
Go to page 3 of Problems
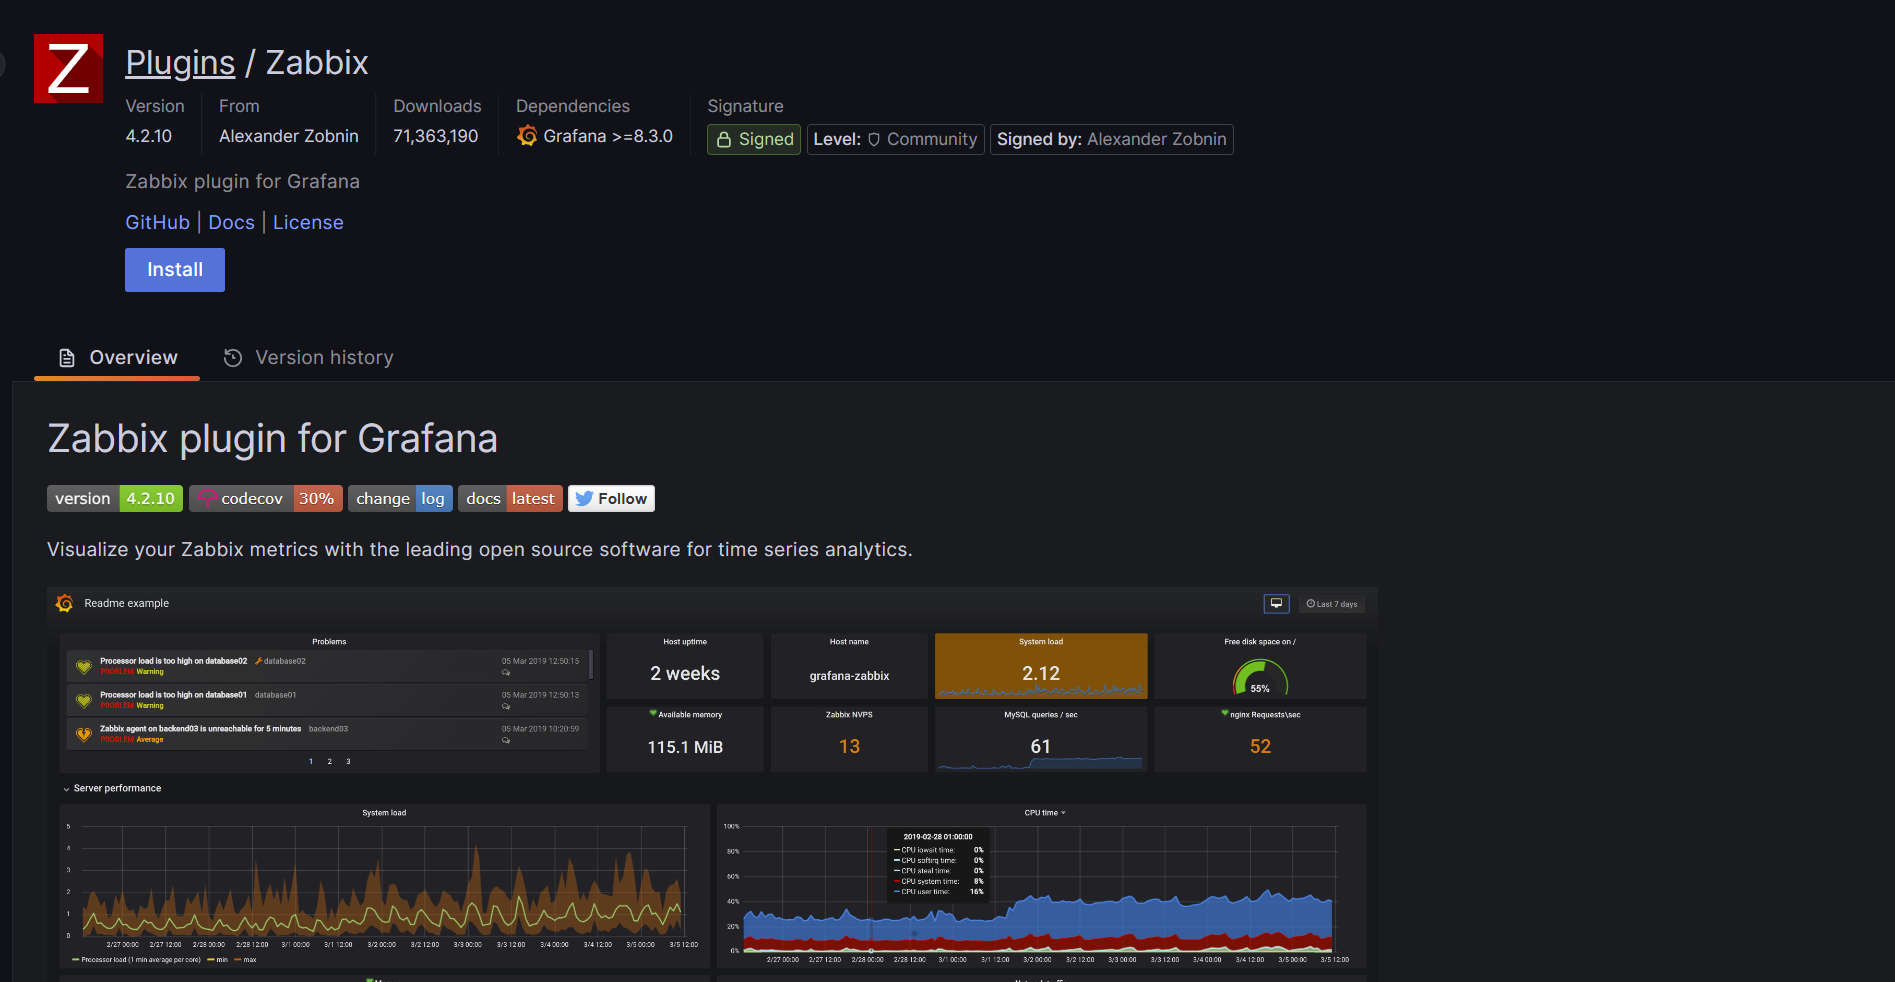point(348,762)
